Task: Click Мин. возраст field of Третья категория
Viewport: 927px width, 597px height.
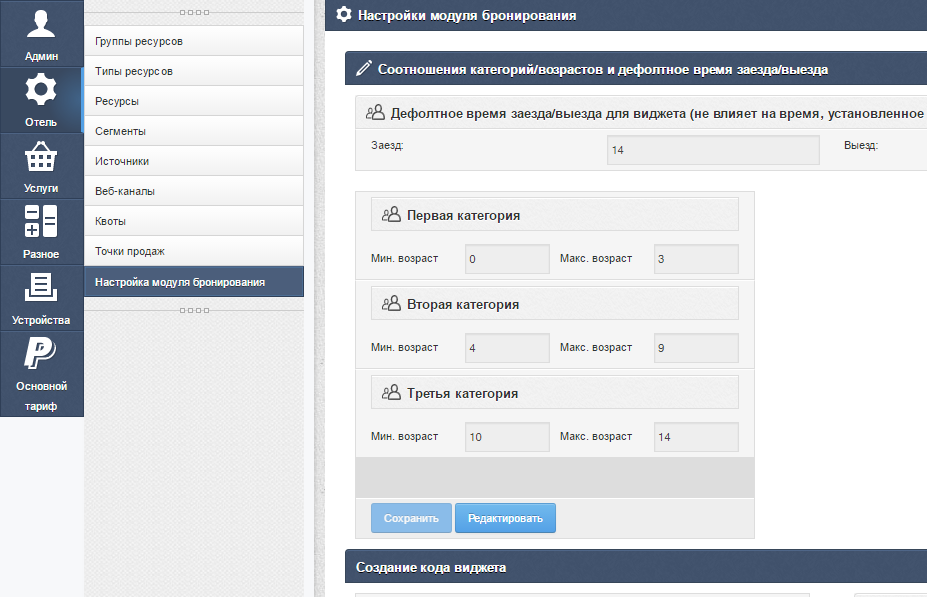Action: click(x=507, y=437)
